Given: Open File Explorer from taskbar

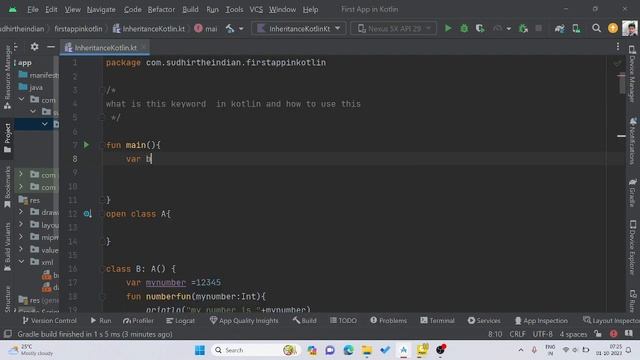Looking at the screenshot, I should coord(367,350).
